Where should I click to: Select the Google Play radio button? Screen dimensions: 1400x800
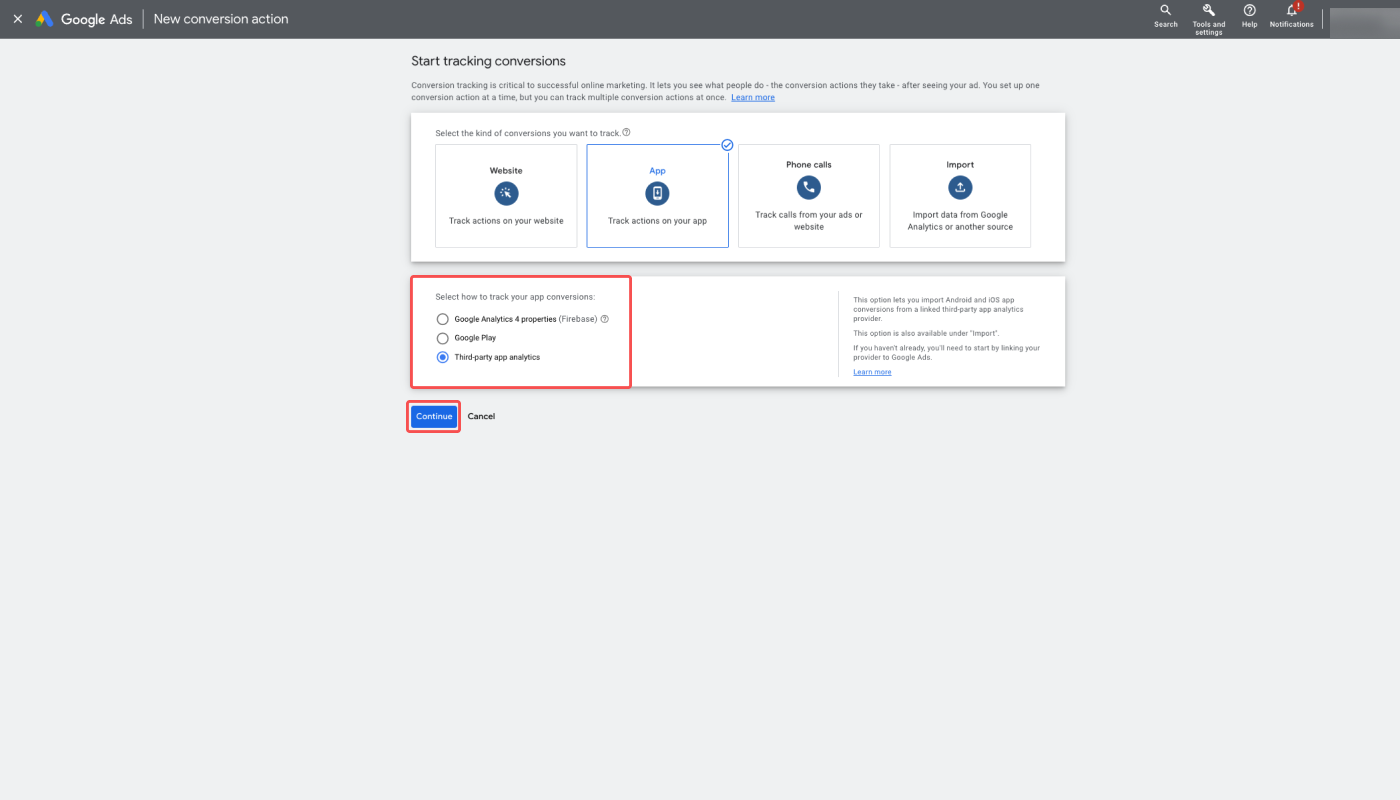443,338
